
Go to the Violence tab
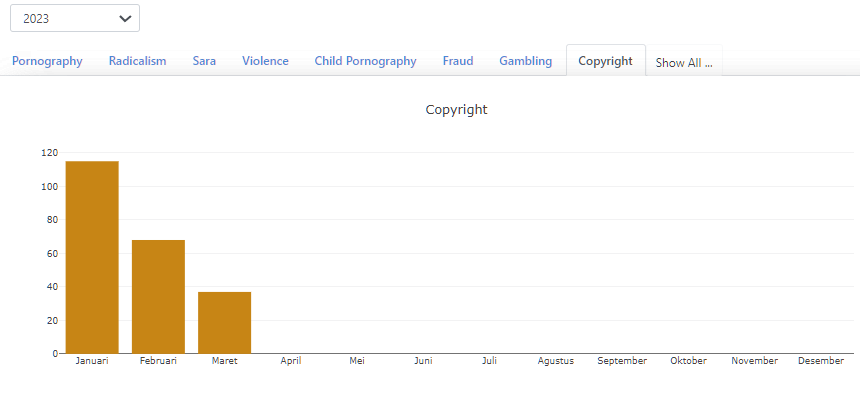(265, 61)
